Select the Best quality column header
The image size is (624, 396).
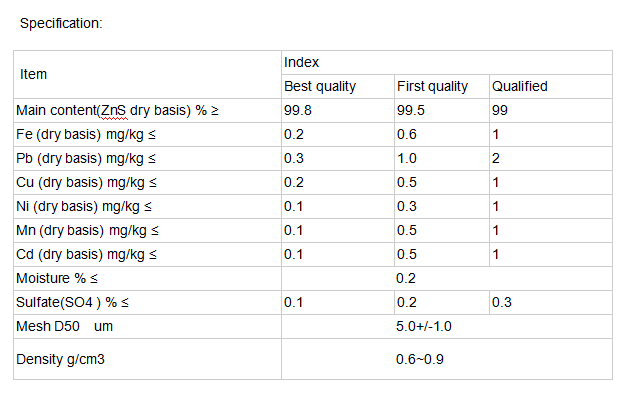pyautogui.click(x=337, y=86)
